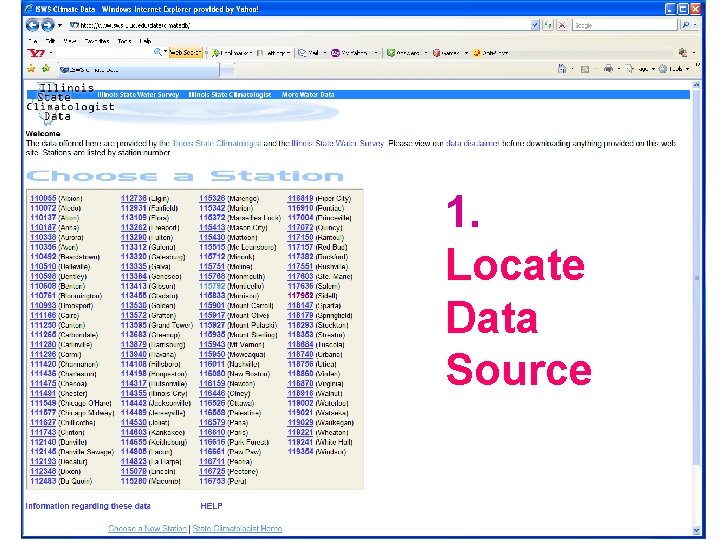Click the HELP link below station list
Screen dimensions: 720x540
(x=211, y=506)
